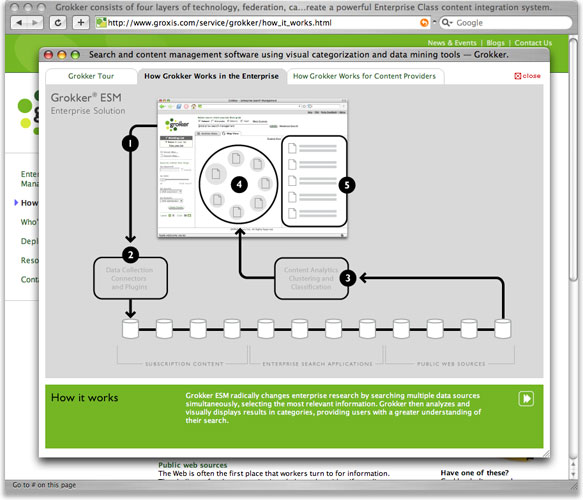Click the popup window yellow minimize button
The width and height of the screenshot is (583, 500).
(62, 55)
